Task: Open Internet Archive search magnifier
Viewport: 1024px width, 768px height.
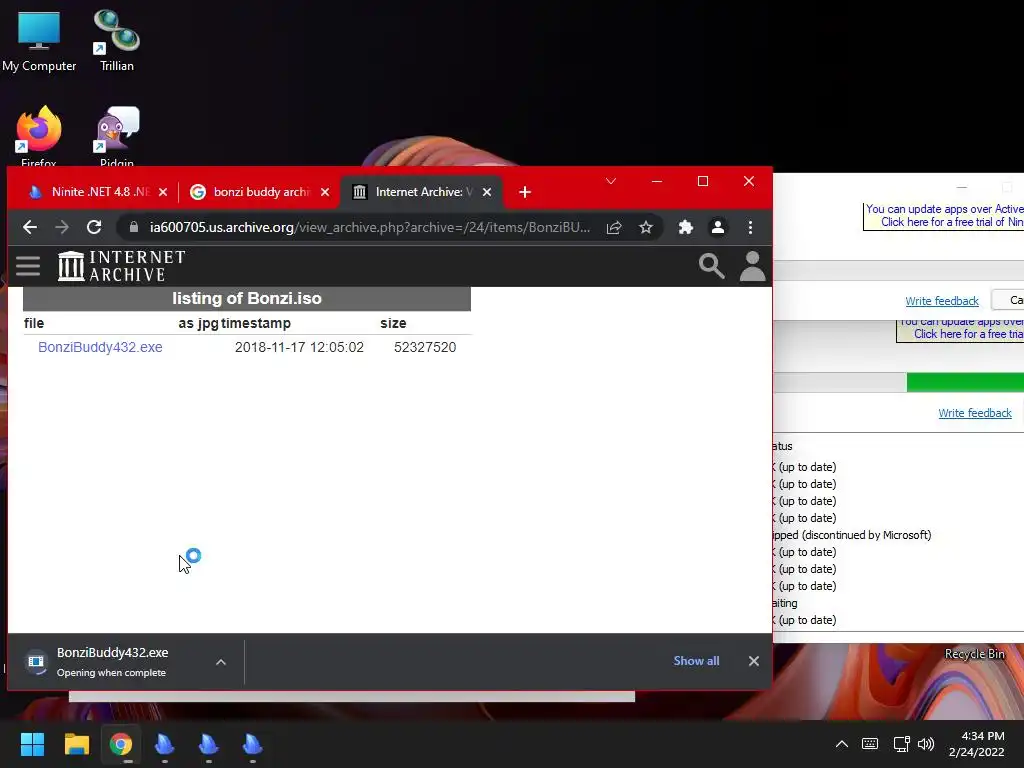Action: click(x=711, y=266)
